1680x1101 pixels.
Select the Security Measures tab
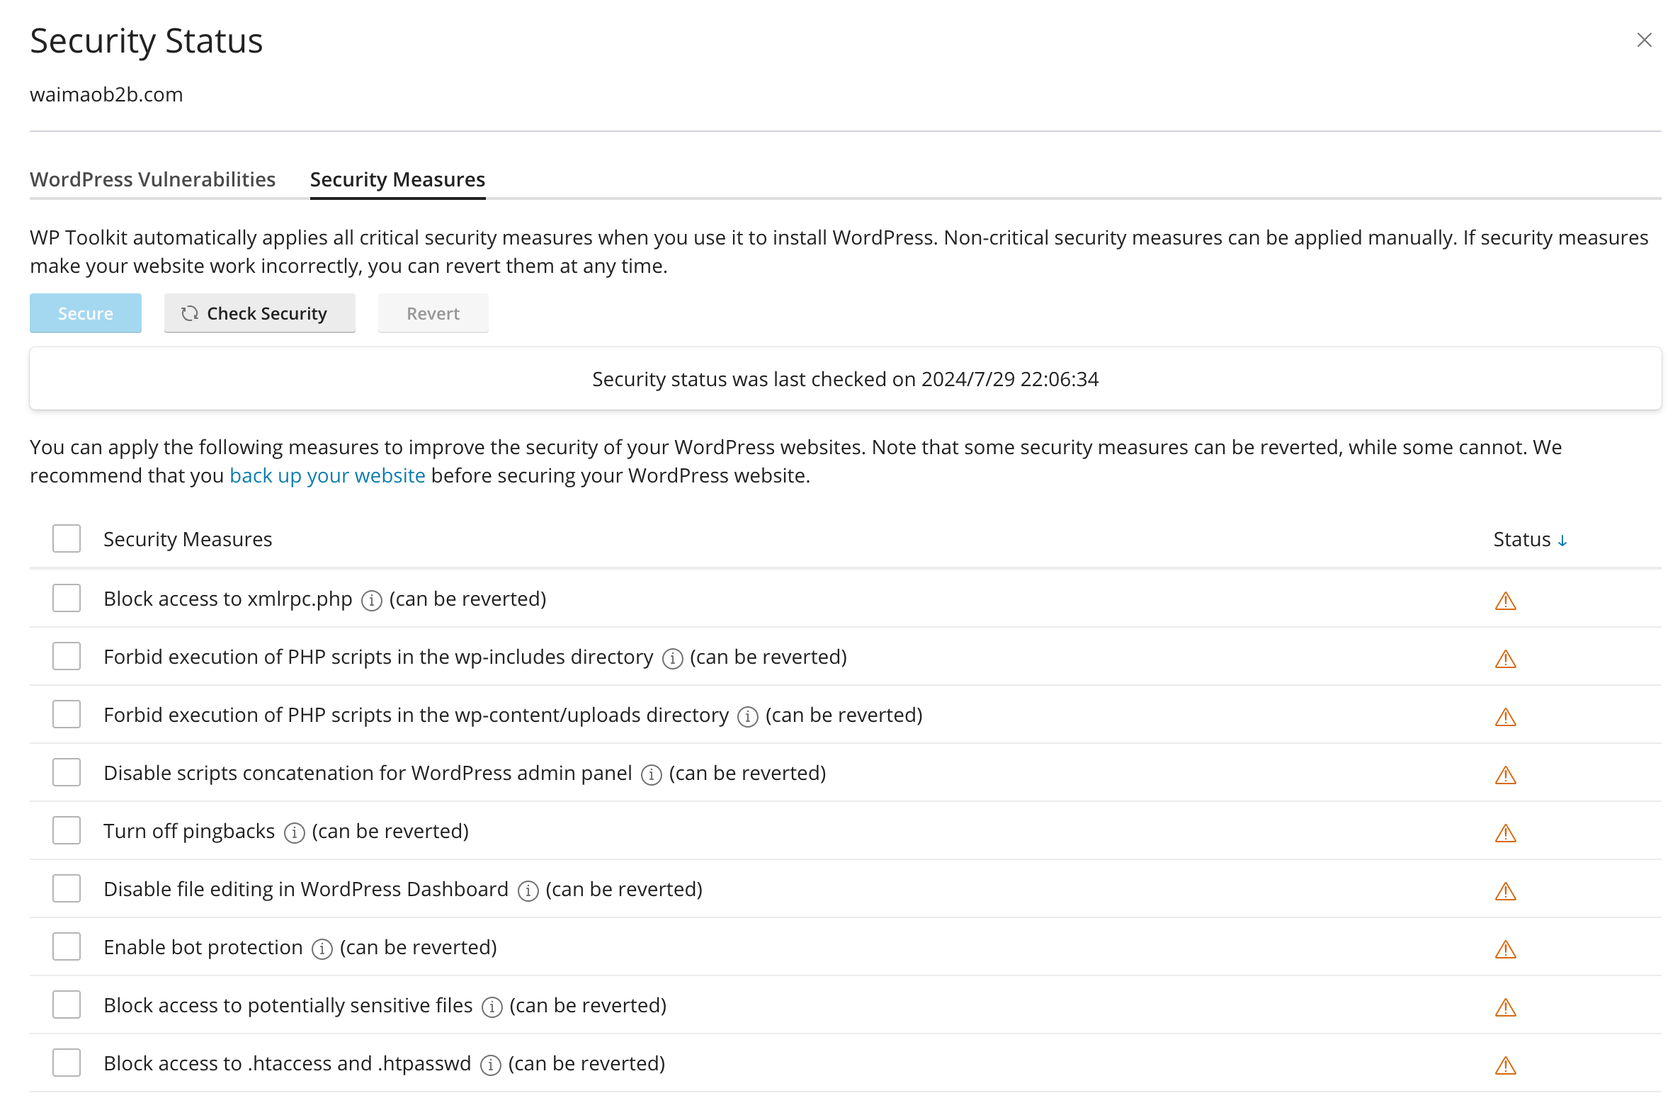tap(397, 180)
